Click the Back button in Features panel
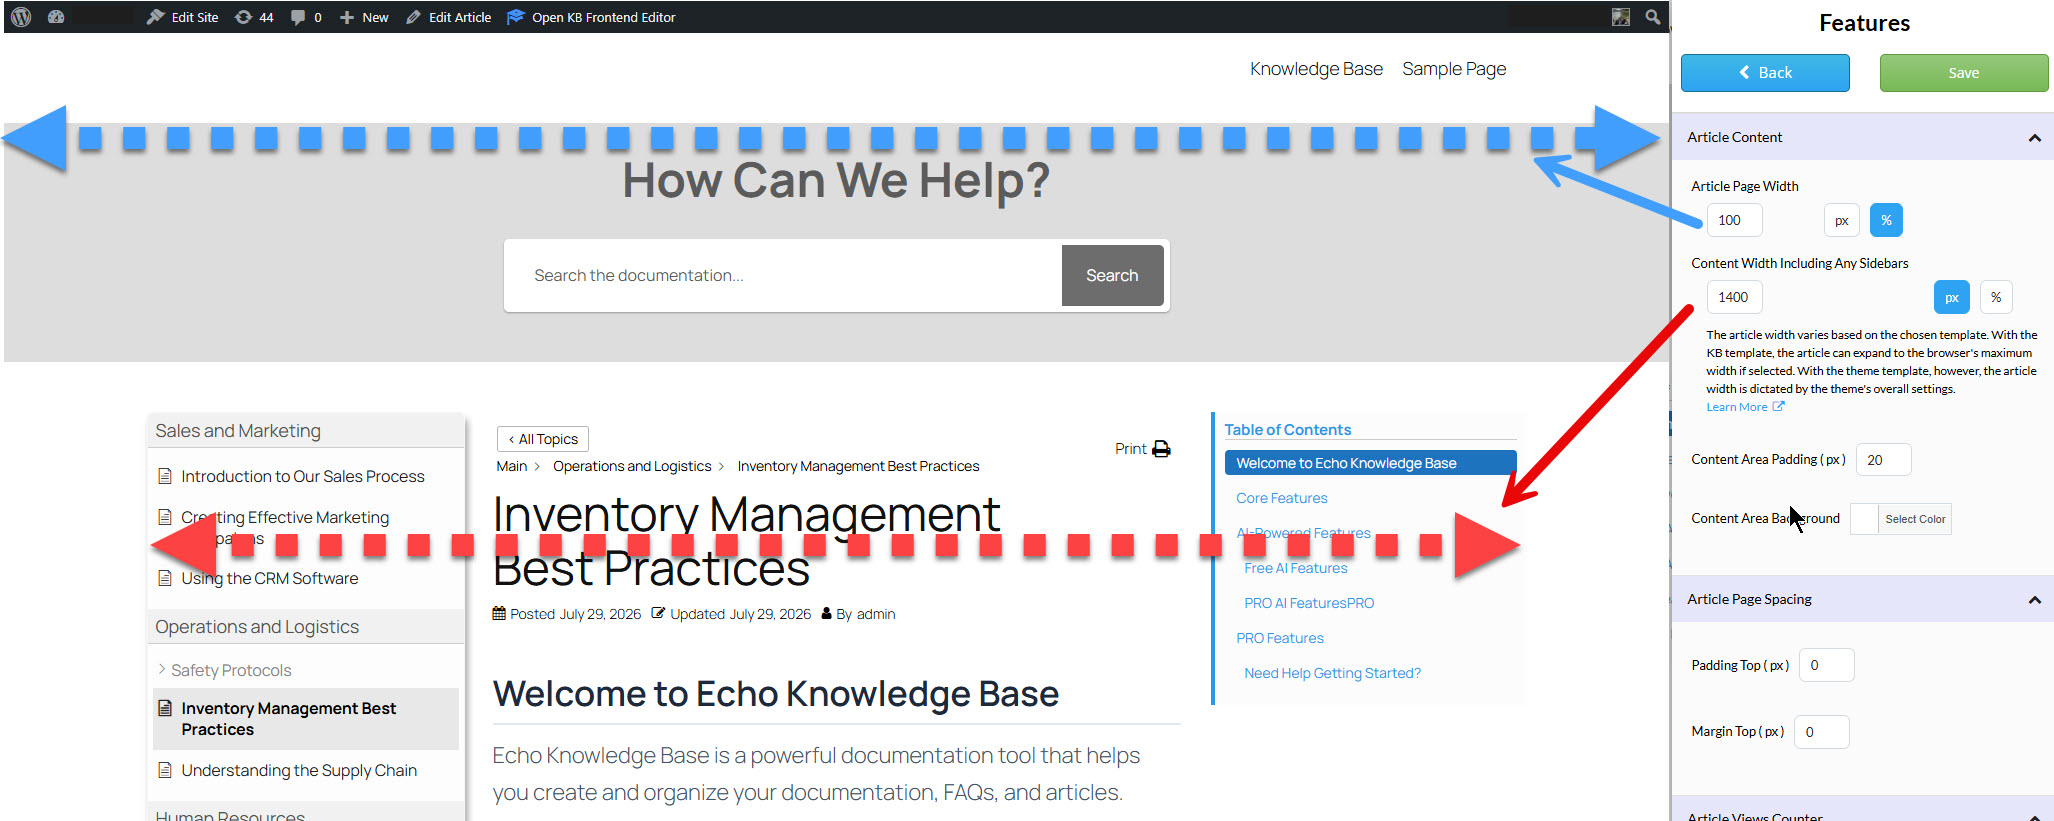Viewport: 2054px width, 821px height. click(1765, 73)
